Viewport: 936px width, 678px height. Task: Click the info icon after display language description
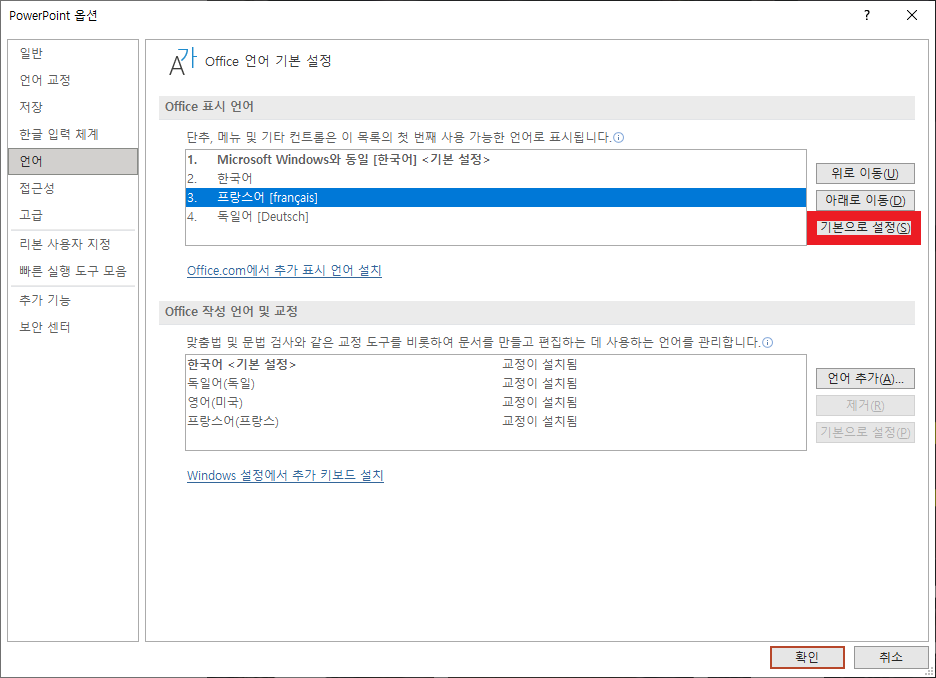[x=619, y=138]
